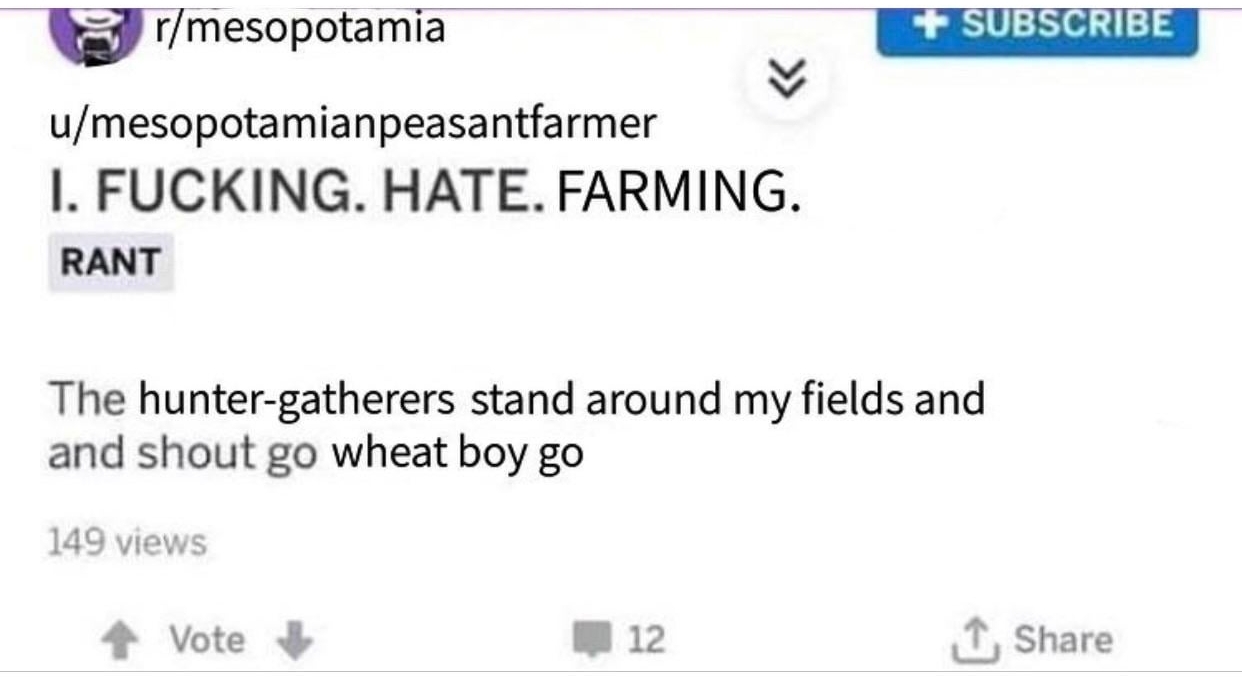Click the share arrow icon

tap(973, 640)
